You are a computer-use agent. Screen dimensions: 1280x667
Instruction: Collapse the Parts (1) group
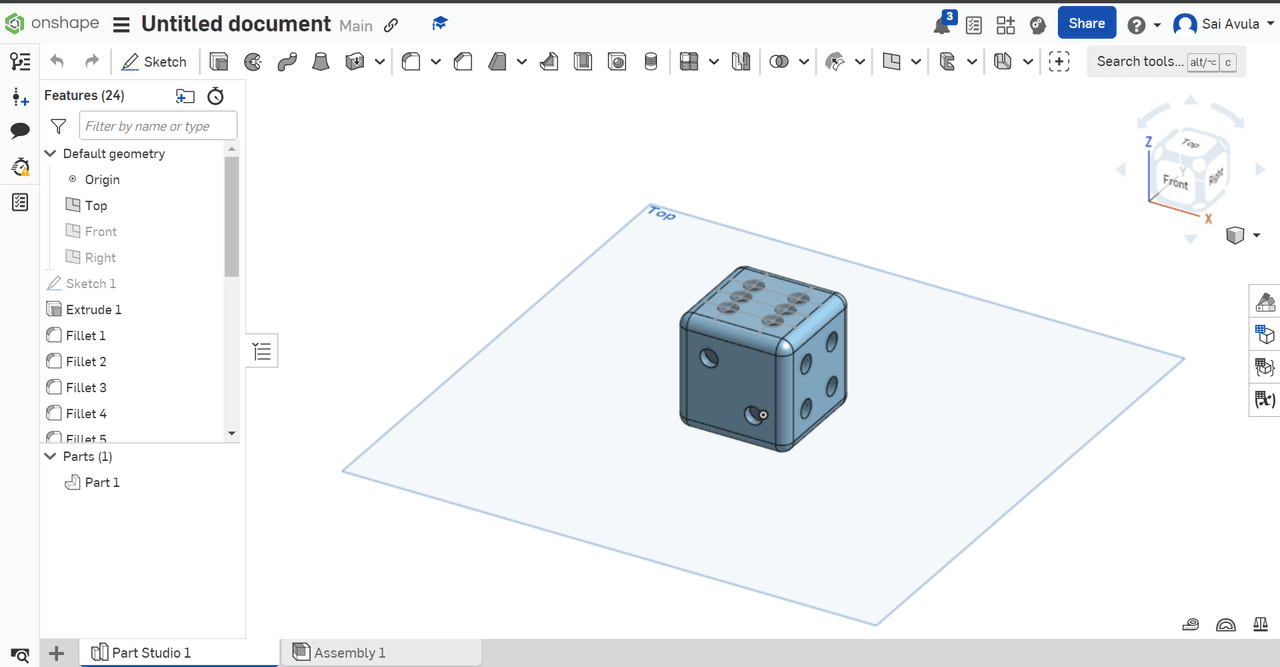(51, 456)
